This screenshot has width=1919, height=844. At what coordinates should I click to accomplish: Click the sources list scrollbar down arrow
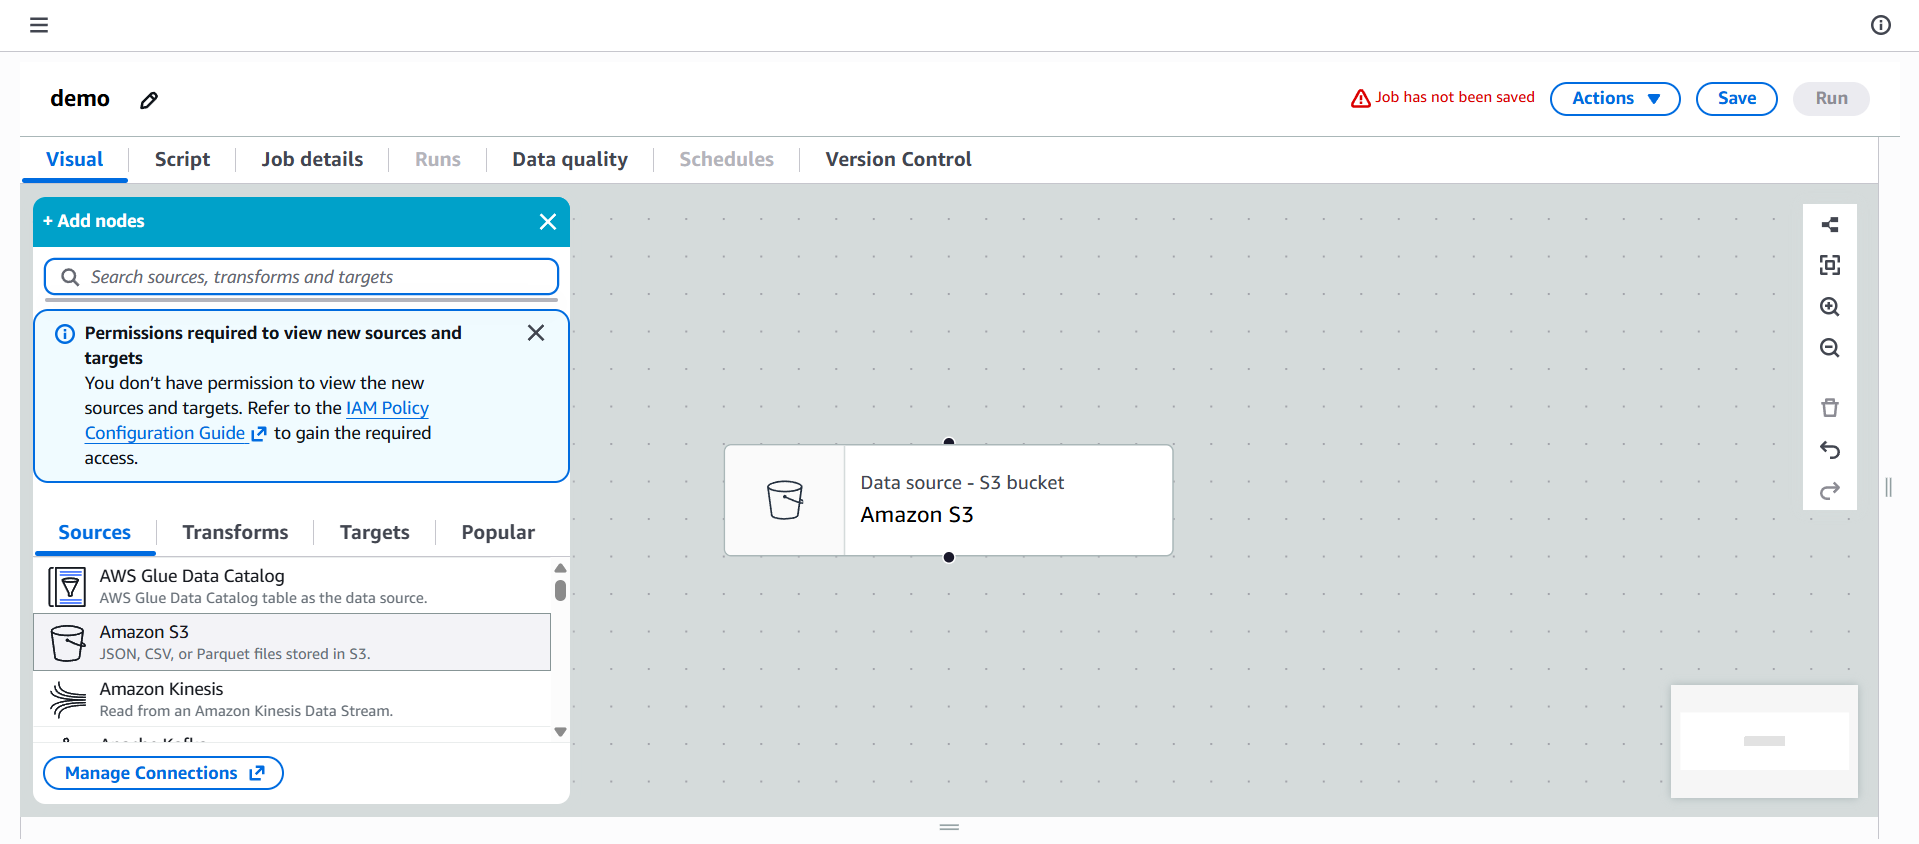[561, 732]
